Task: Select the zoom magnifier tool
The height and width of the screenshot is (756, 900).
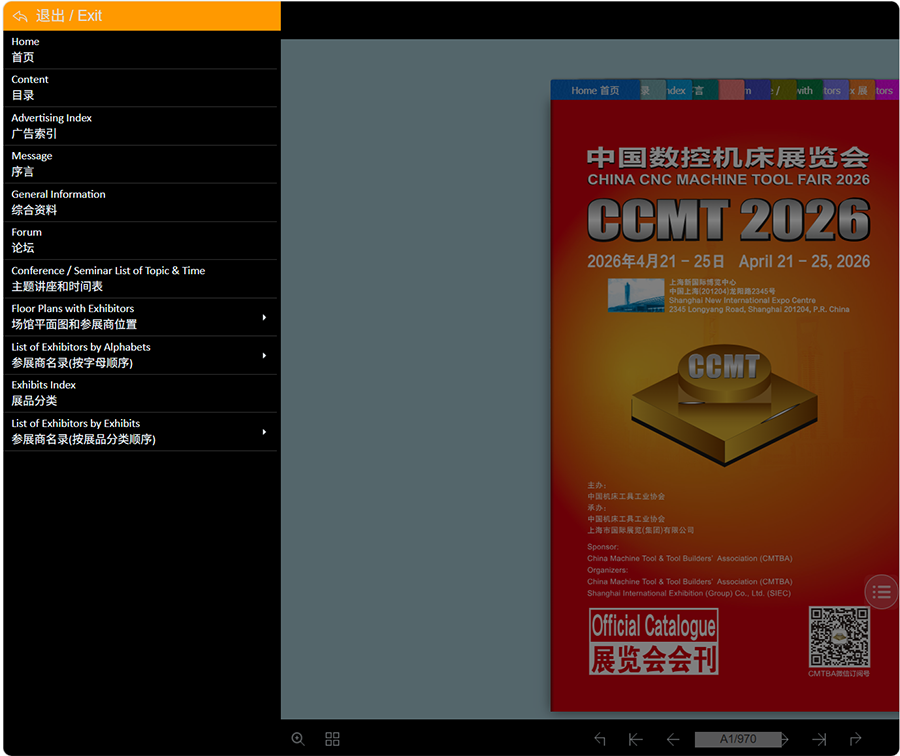Action: point(297,739)
